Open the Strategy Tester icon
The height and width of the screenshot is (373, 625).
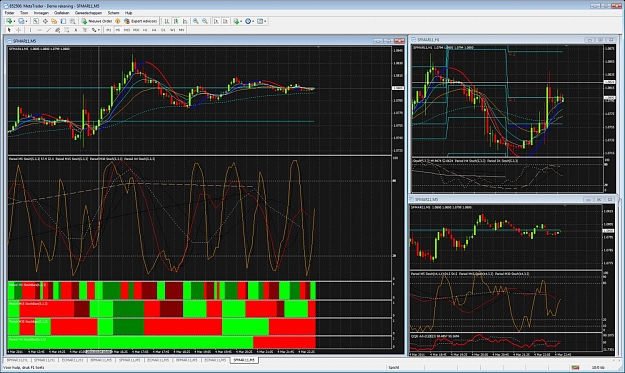73,21
